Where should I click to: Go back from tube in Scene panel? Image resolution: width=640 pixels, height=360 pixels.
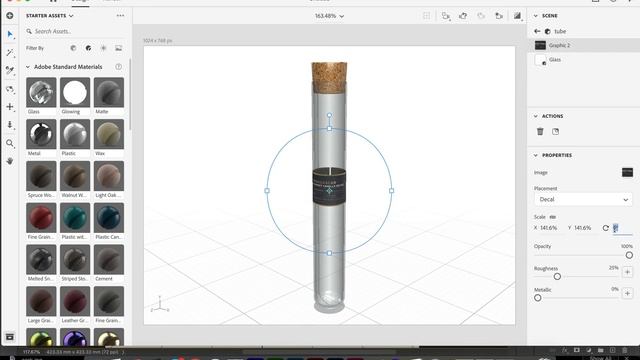click(x=537, y=31)
